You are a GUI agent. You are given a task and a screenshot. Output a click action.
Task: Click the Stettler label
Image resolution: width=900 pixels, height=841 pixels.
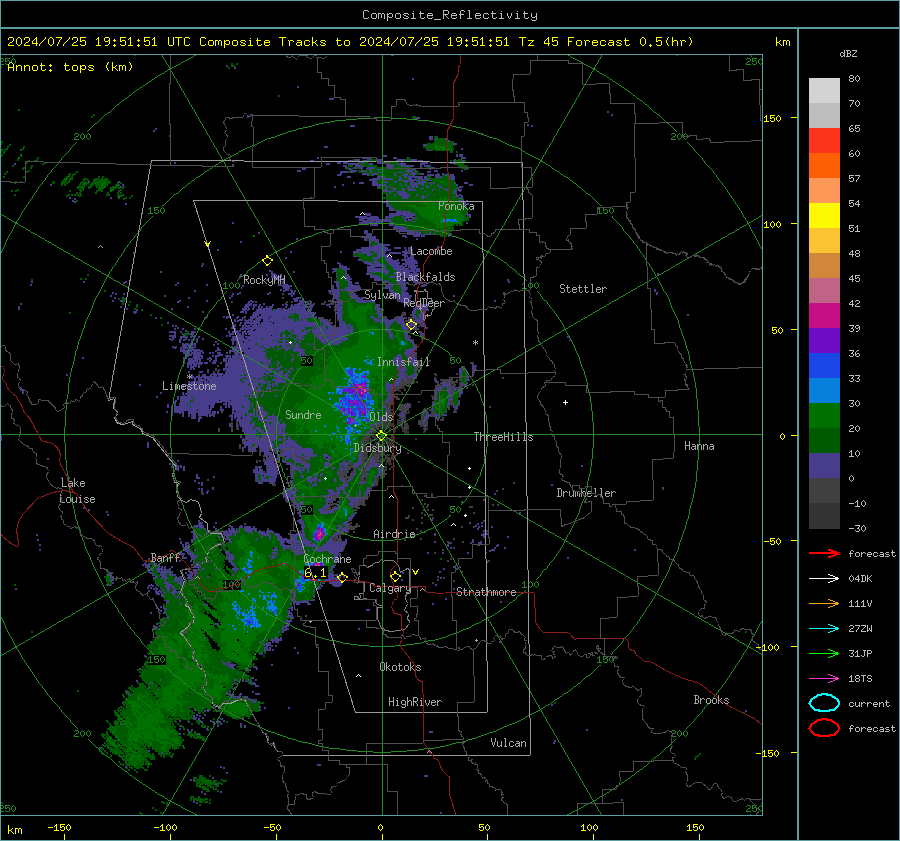coord(583,289)
